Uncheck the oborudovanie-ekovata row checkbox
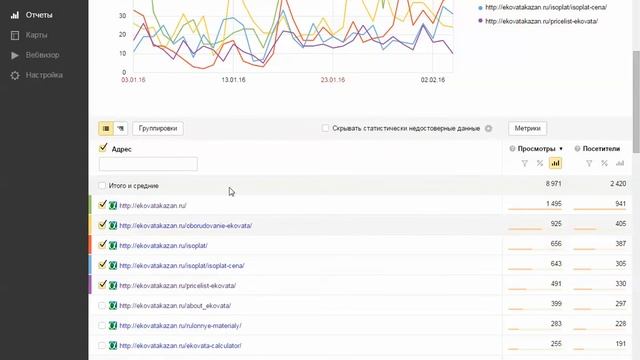Image resolution: width=640 pixels, height=360 pixels. pyautogui.click(x=102, y=224)
